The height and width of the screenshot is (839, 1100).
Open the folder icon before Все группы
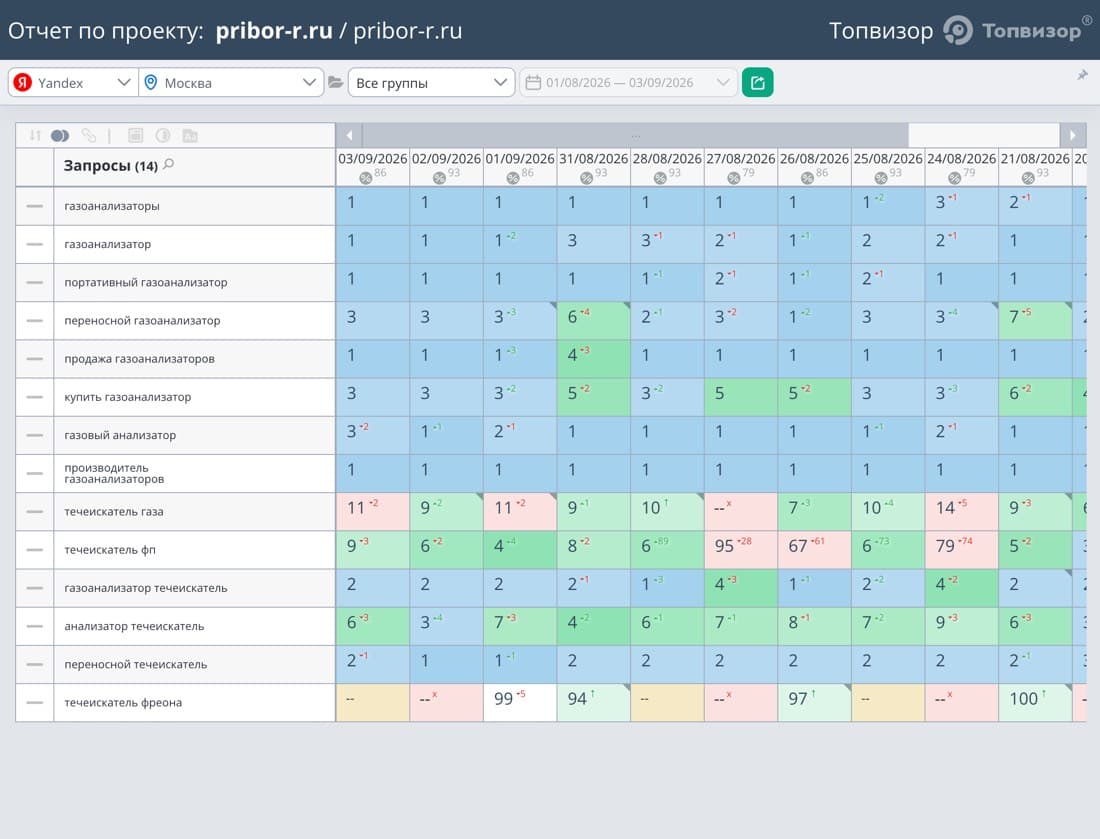coord(335,83)
